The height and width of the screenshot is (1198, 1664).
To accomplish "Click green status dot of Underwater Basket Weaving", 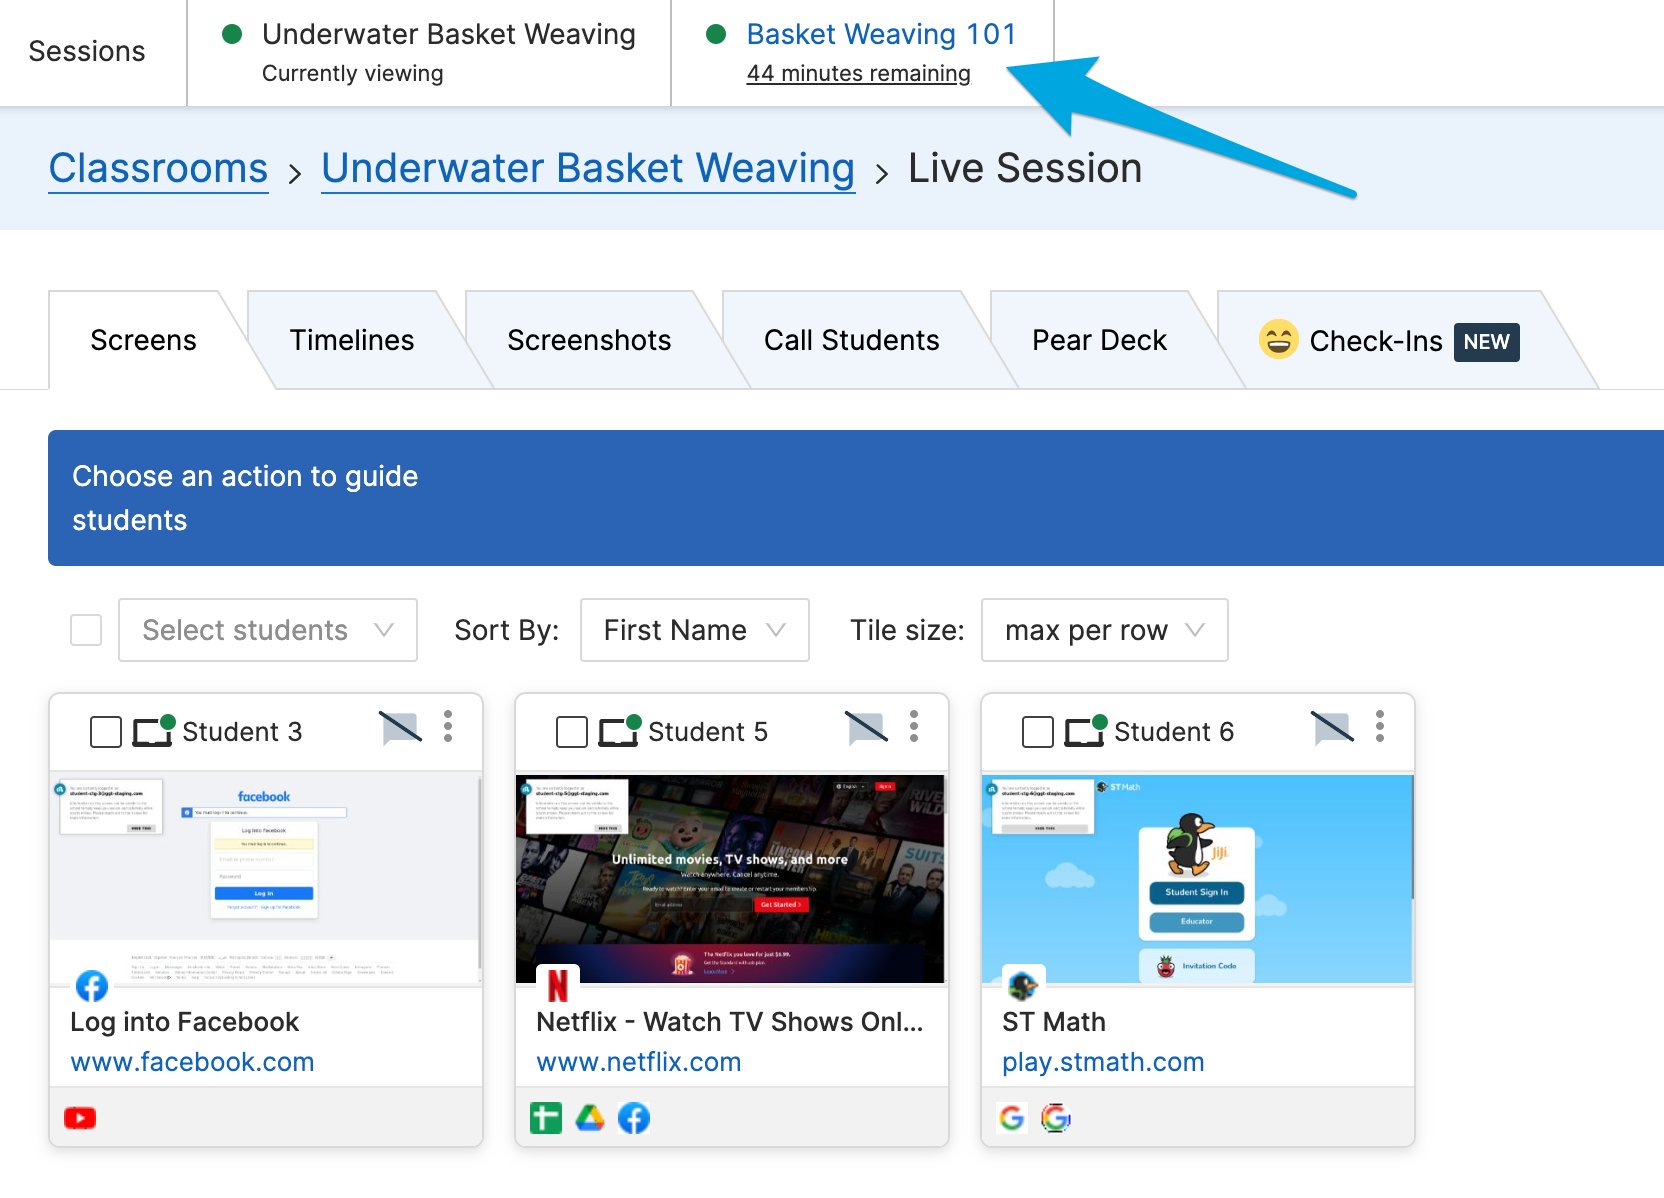I will point(232,34).
